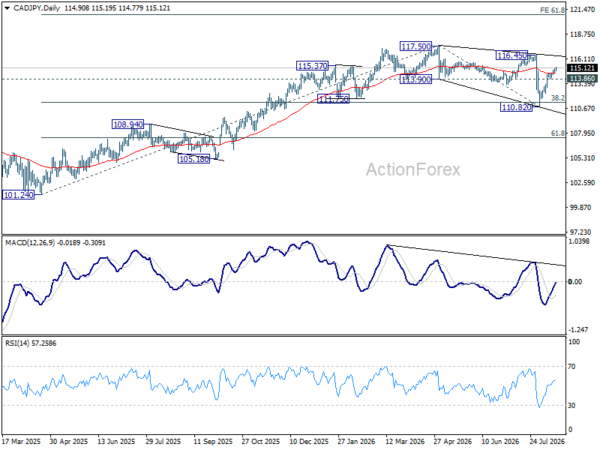Select the 111.750 price label

tap(333, 99)
